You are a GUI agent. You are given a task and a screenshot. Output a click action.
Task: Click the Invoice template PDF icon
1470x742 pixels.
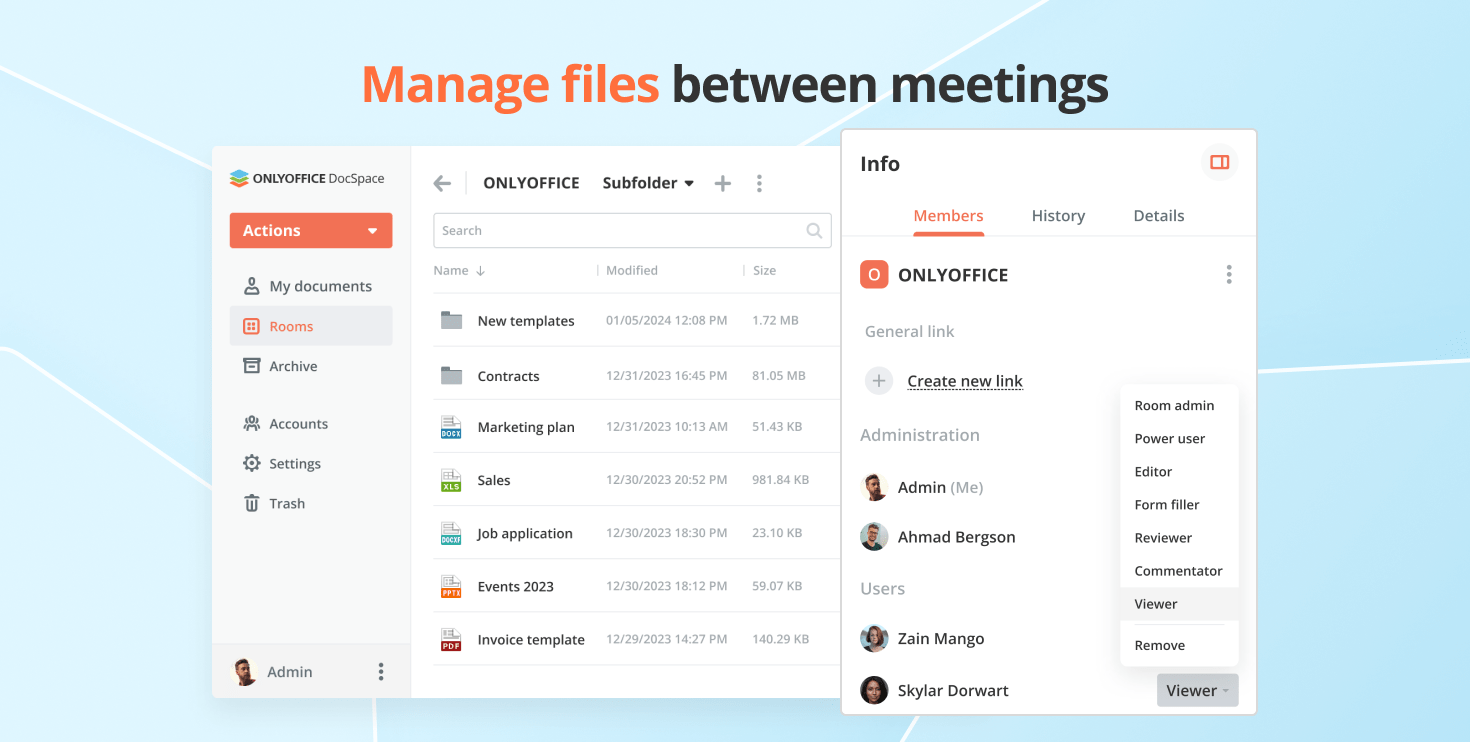pos(451,640)
